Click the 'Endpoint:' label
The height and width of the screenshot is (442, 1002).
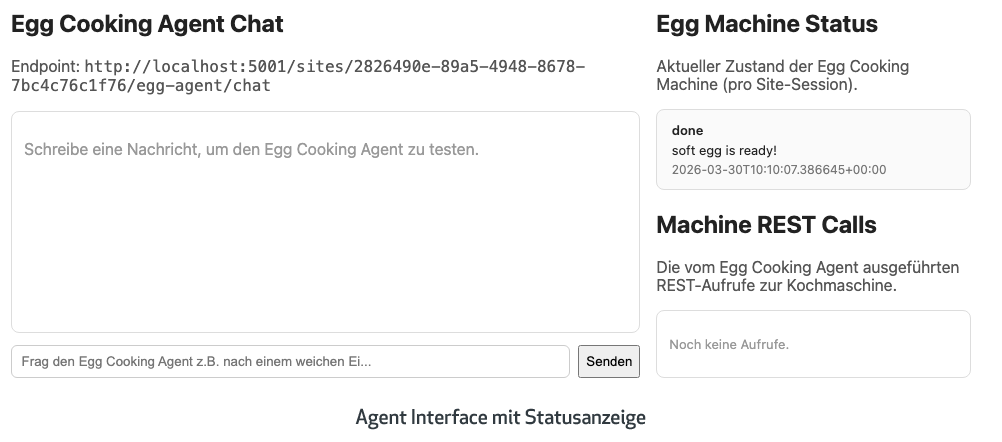(45, 67)
